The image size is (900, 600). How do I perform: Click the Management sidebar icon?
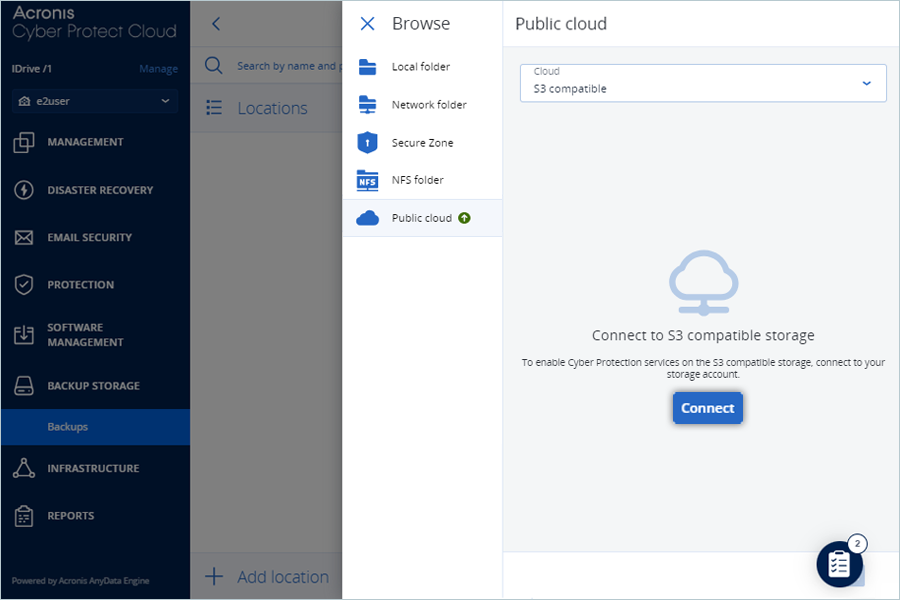[x=24, y=142]
